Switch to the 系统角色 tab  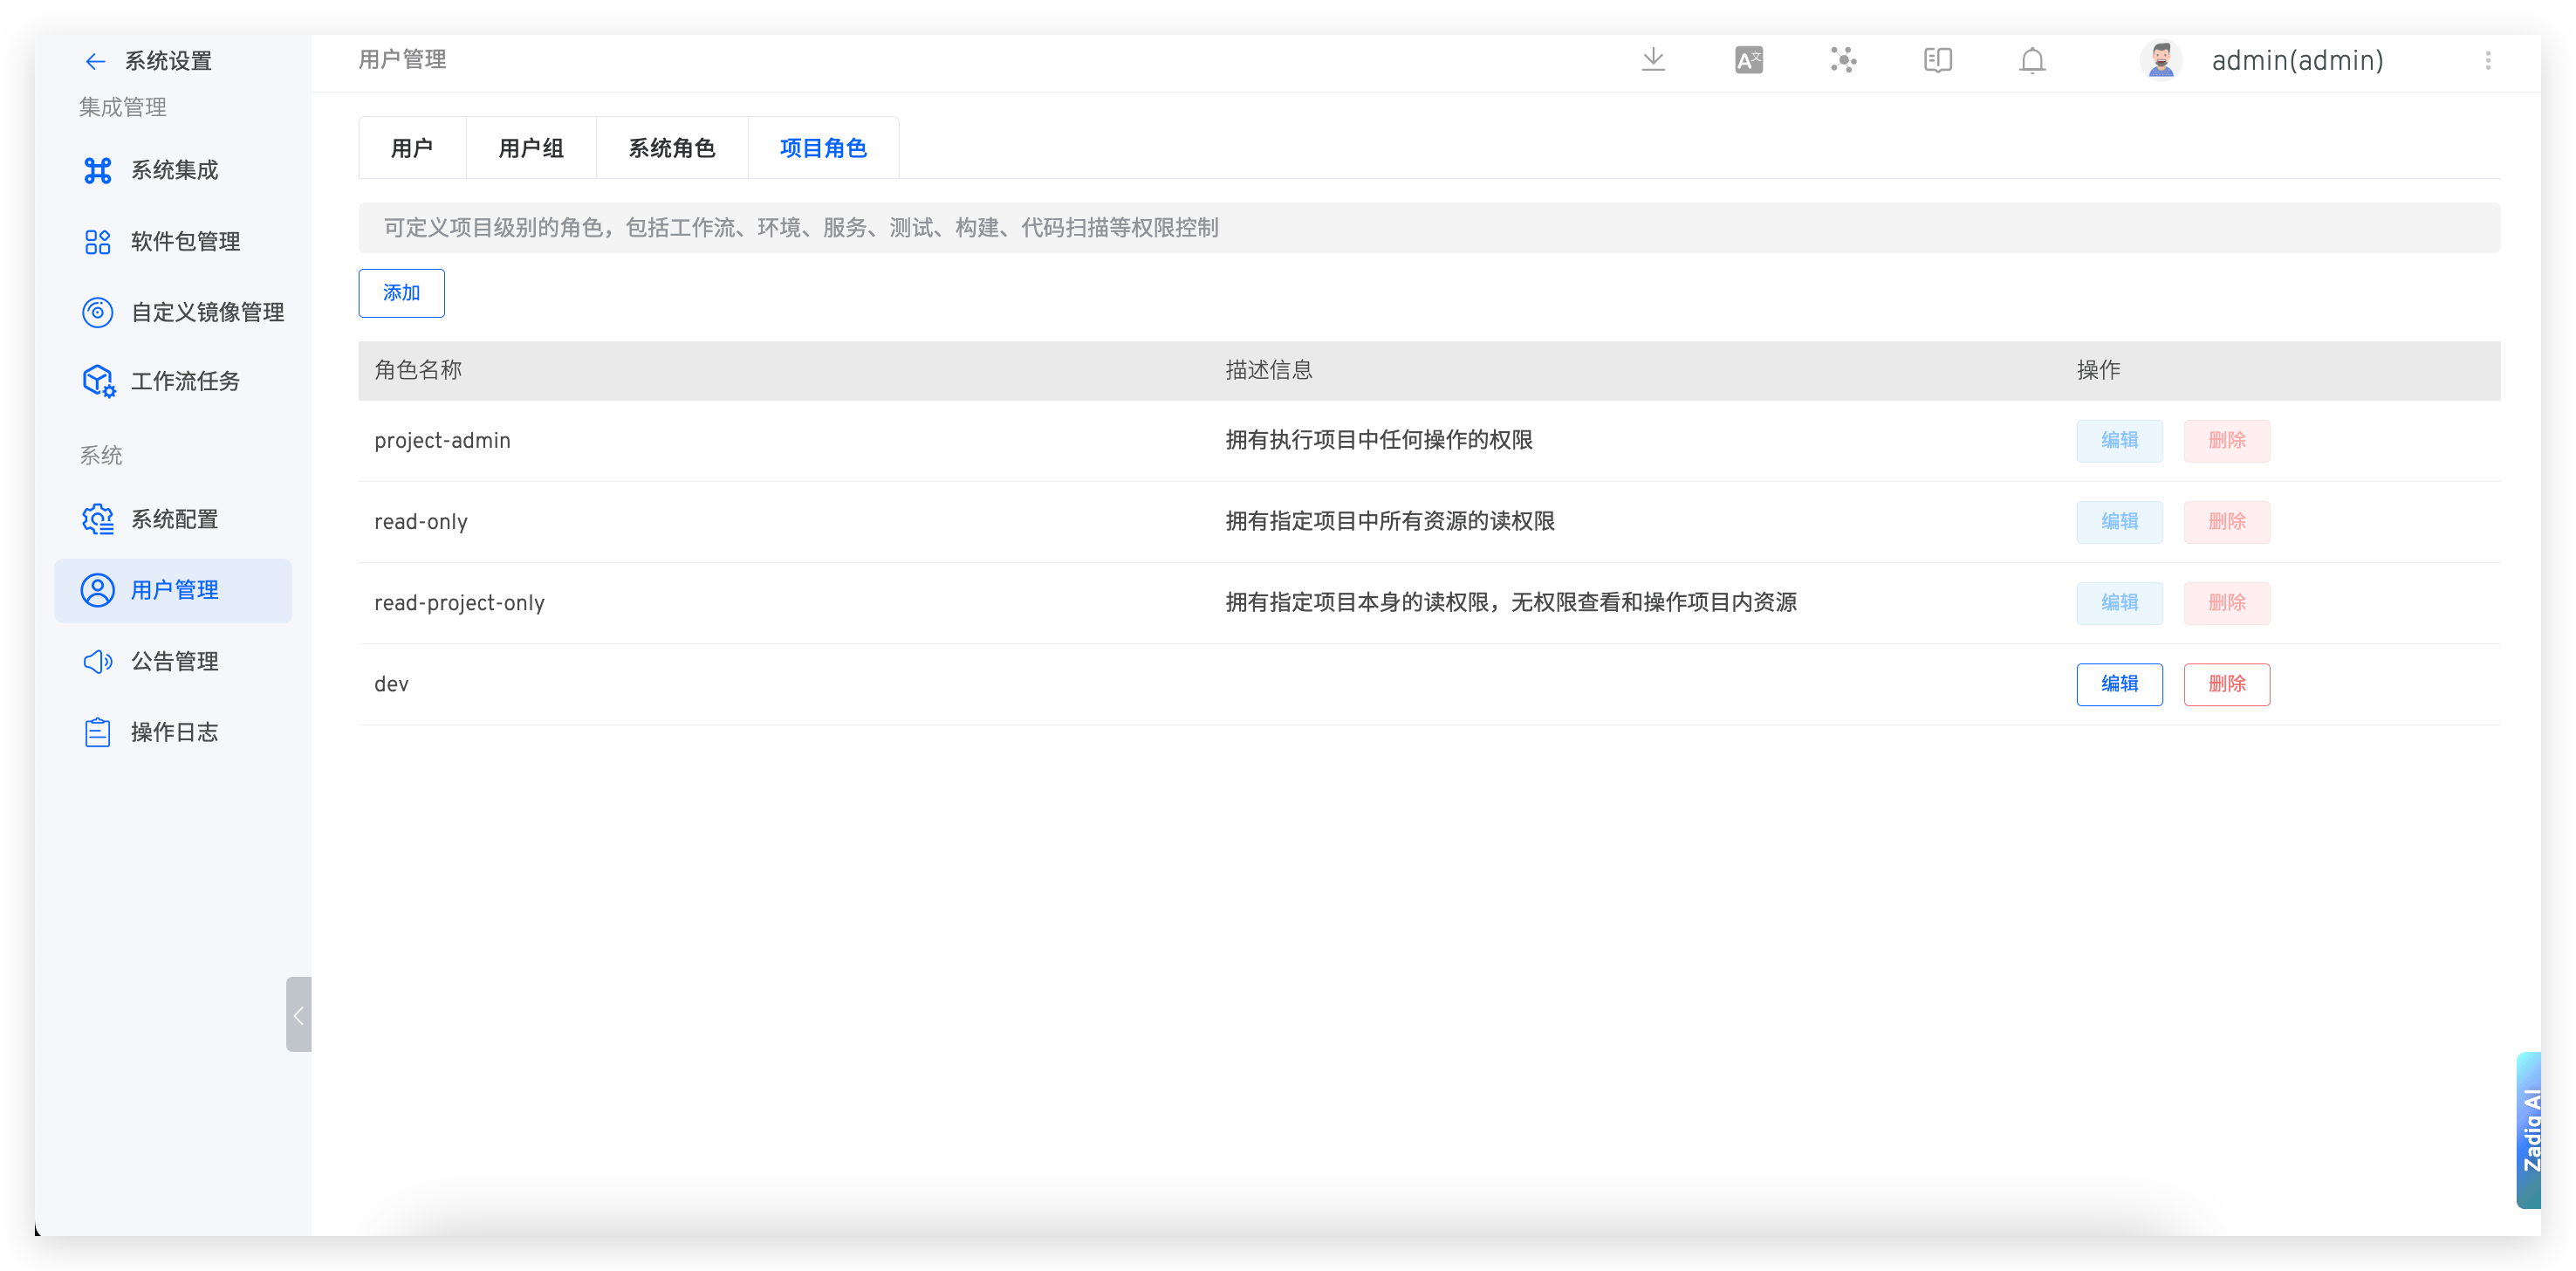coord(671,148)
